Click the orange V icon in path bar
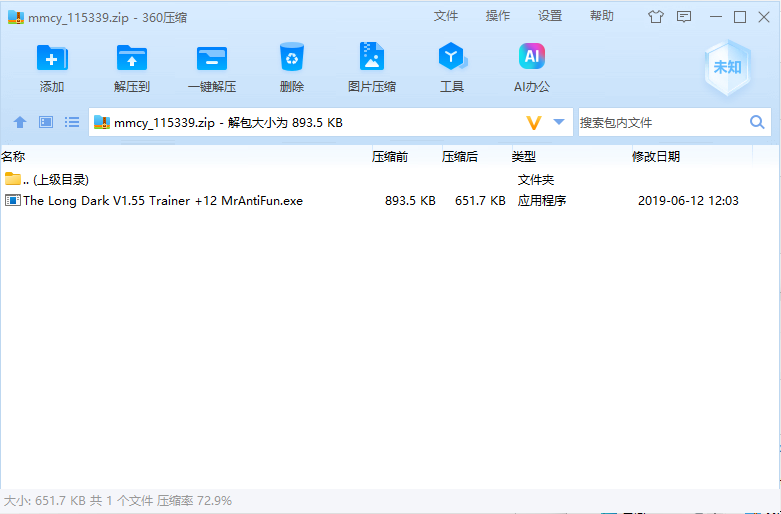 tap(534, 123)
